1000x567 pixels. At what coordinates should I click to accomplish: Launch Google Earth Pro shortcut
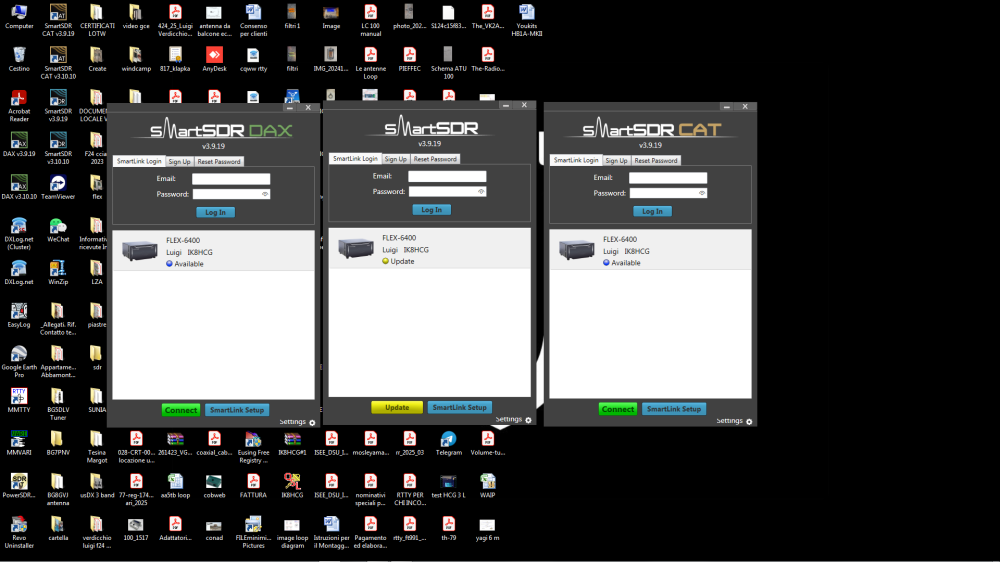(x=19, y=362)
